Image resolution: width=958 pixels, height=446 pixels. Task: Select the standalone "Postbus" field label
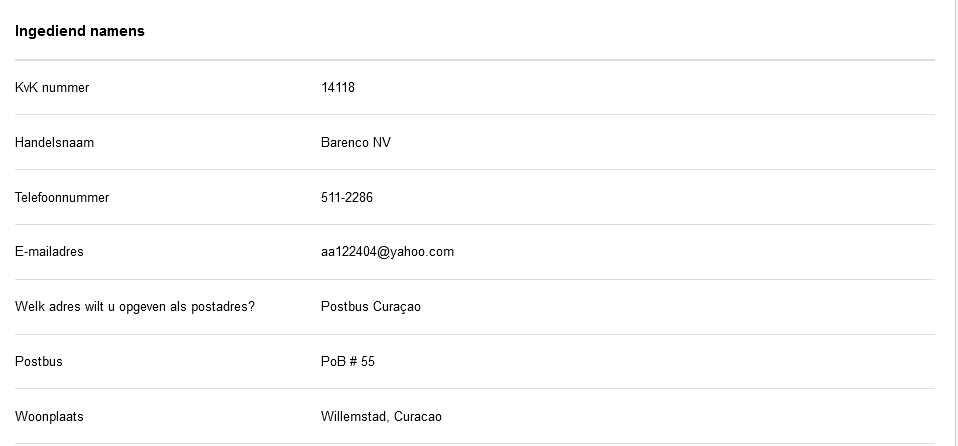(38, 362)
